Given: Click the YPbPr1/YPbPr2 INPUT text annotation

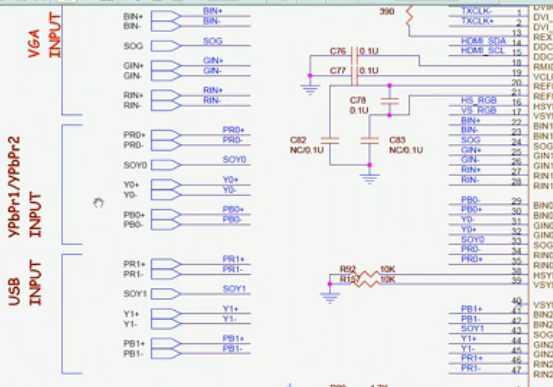Looking at the screenshot, I should (x=25, y=187).
